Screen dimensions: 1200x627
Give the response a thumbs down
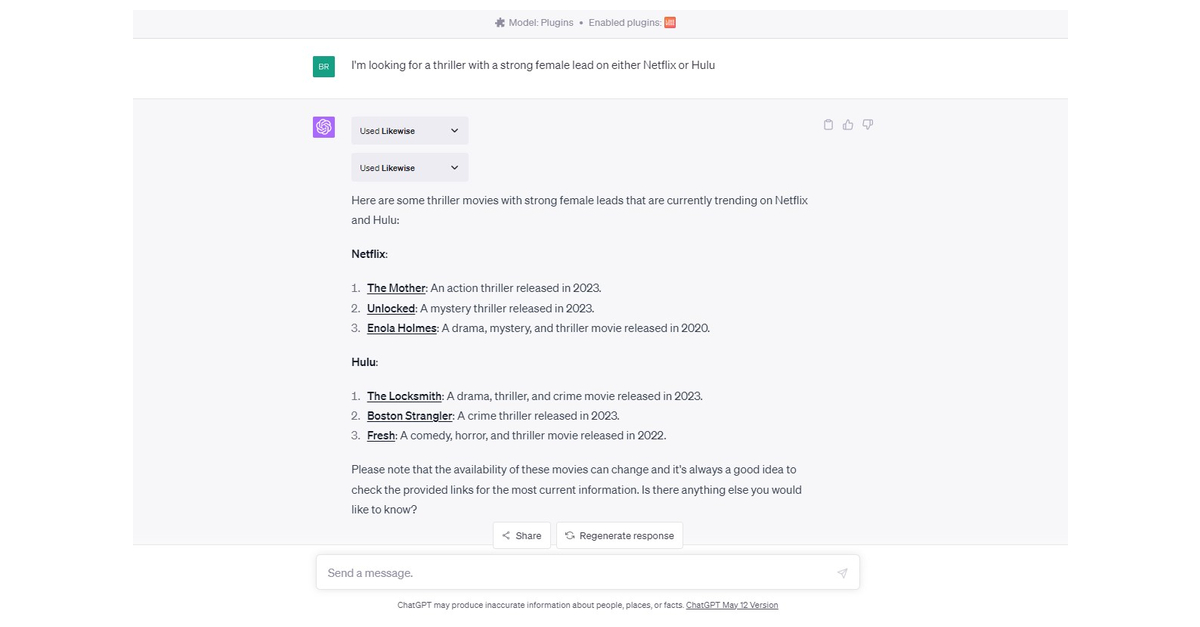(867, 124)
